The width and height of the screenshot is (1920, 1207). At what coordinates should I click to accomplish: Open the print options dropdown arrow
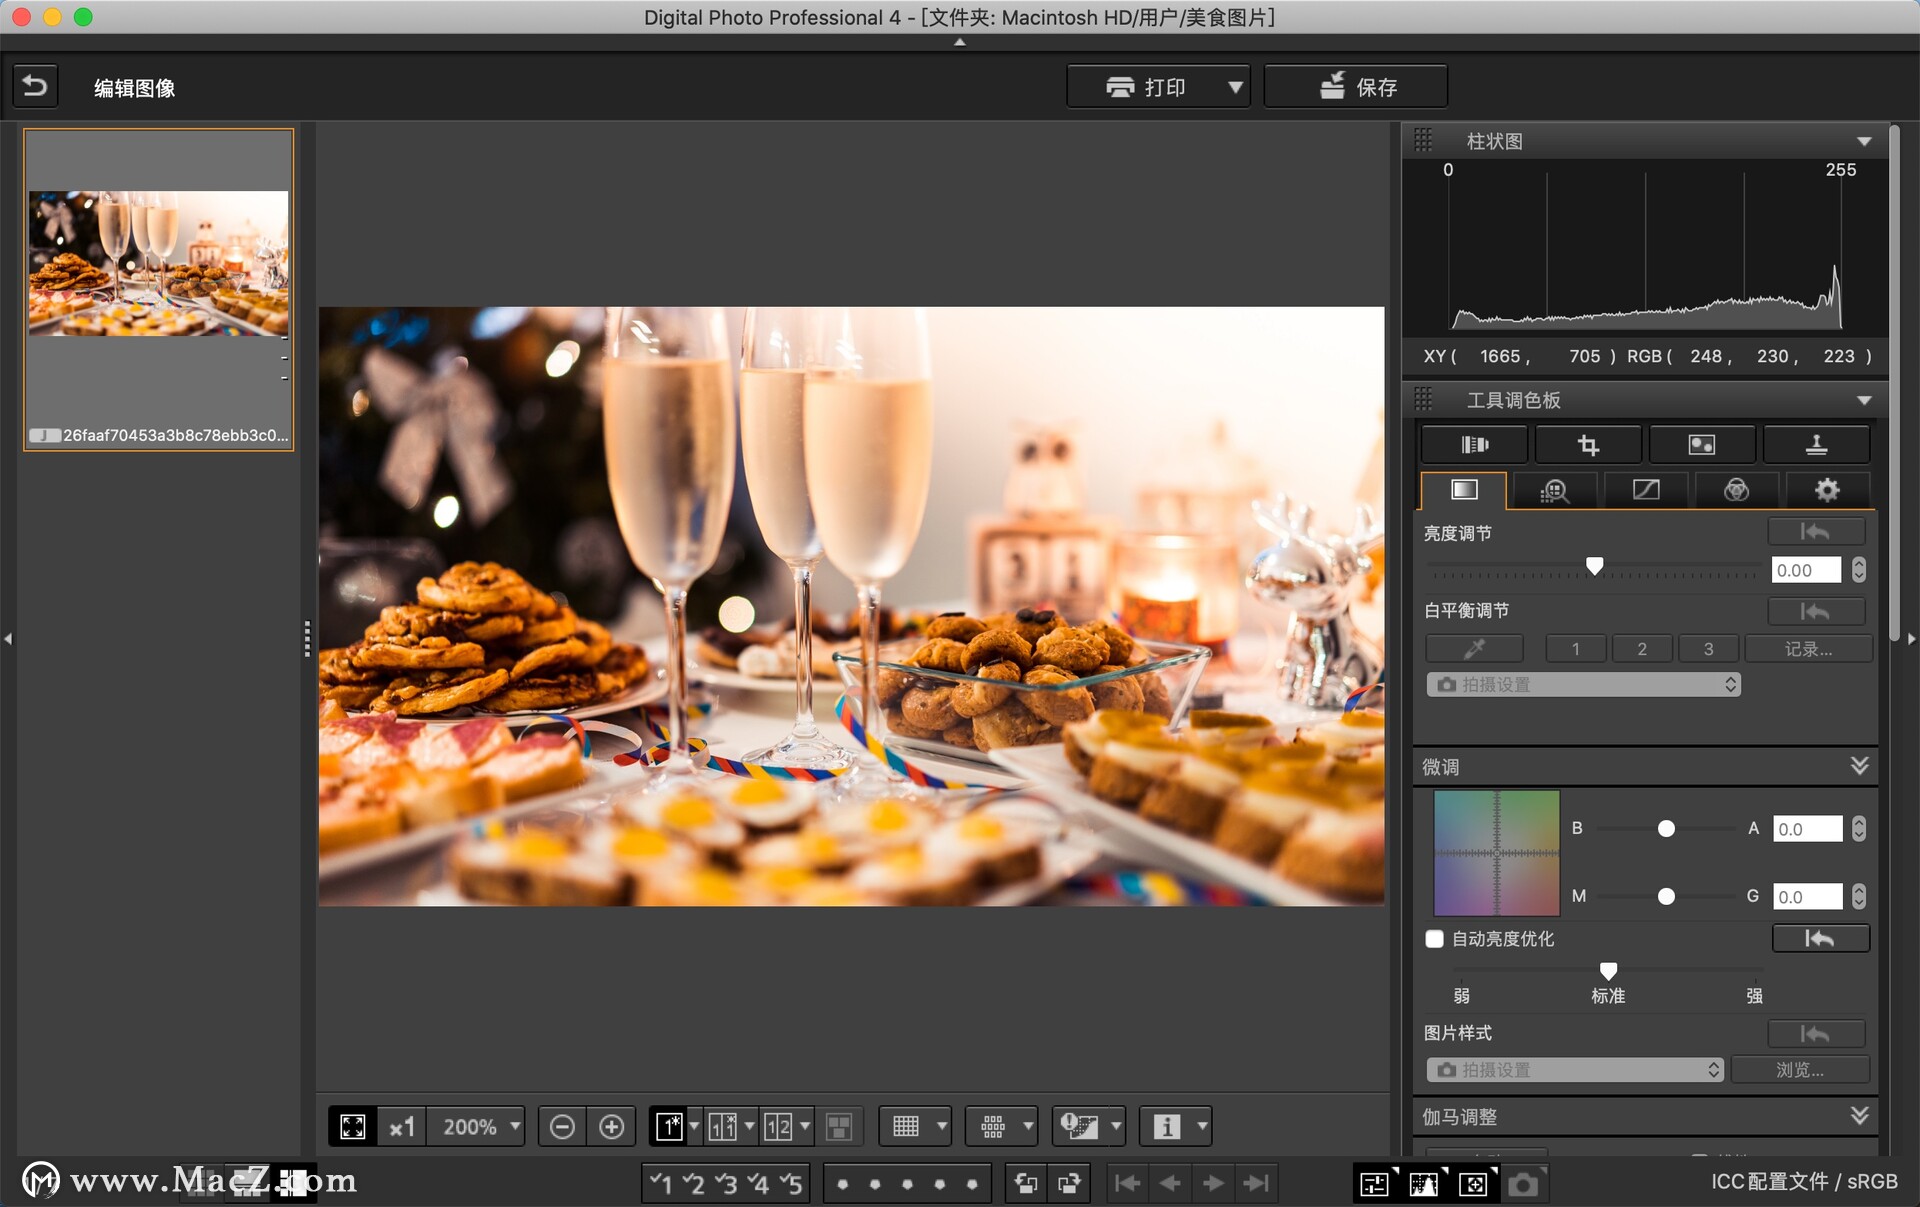click(x=1236, y=87)
